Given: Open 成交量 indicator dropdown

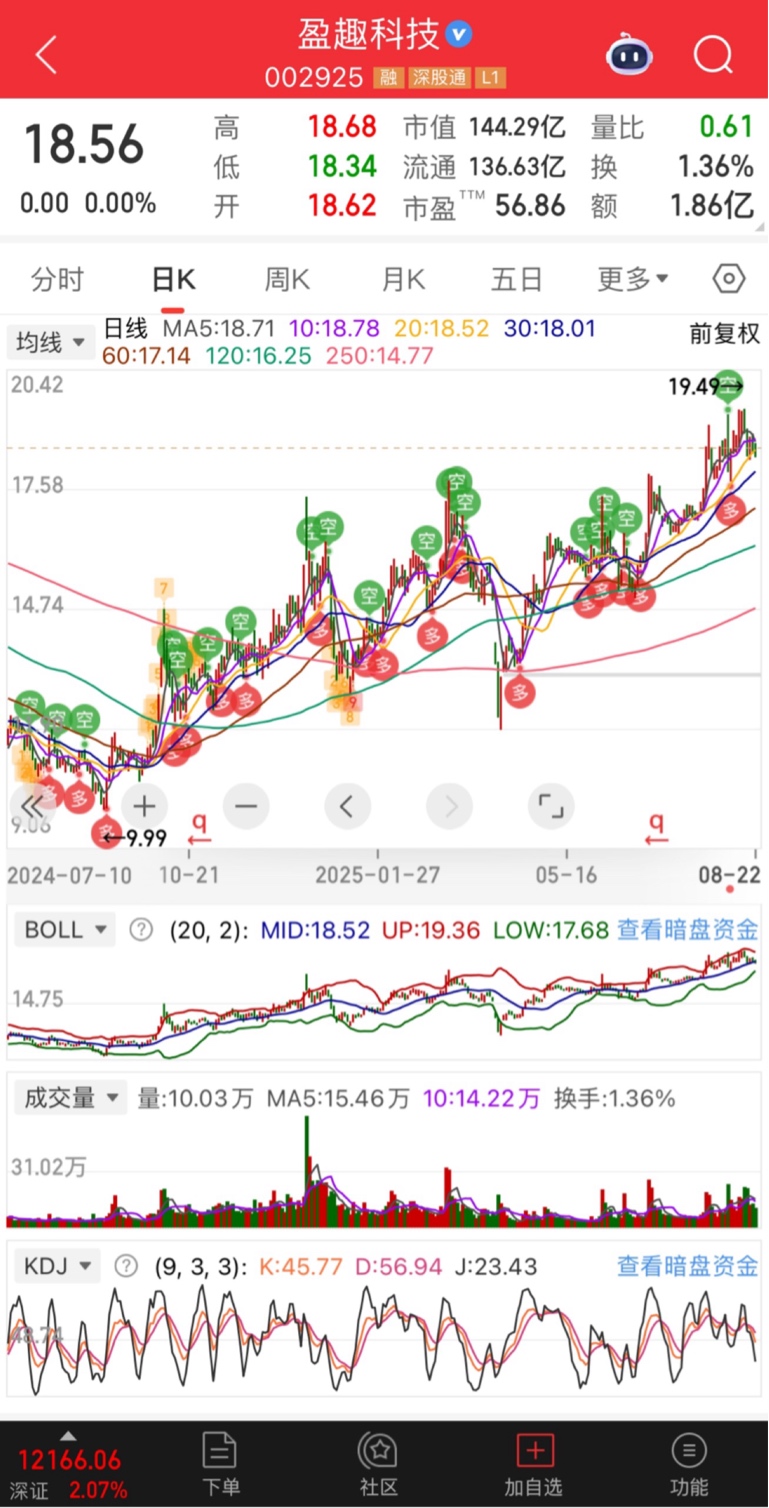Looking at the screenshot, I should (x=69, y=1098).
